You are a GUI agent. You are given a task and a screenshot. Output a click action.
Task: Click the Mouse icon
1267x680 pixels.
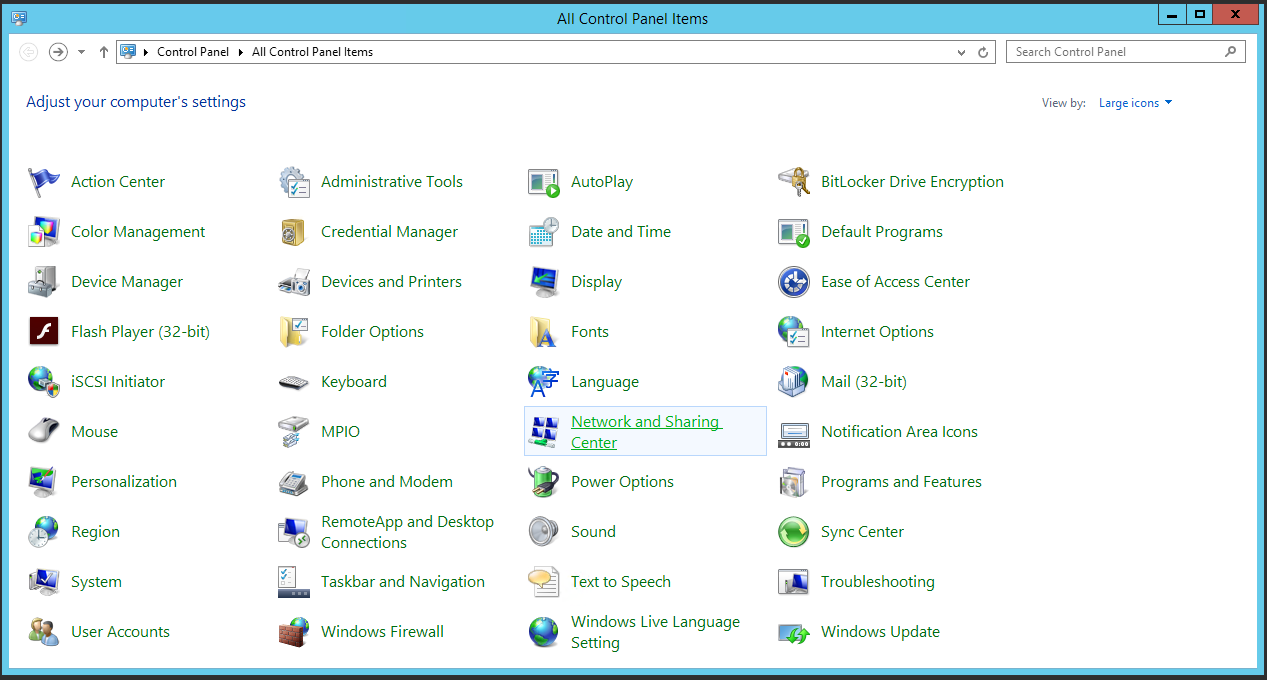pos(44,432)
